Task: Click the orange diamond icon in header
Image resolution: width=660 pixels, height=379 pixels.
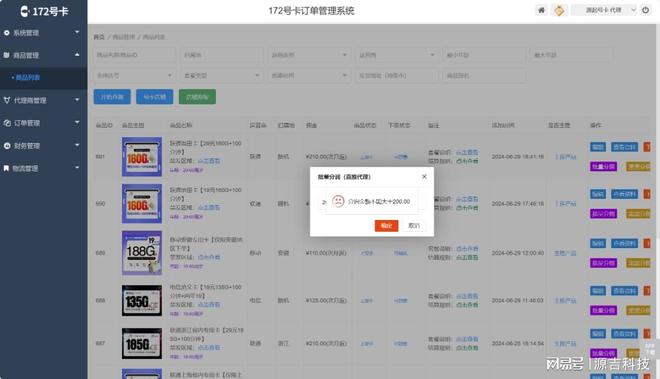Action: (559, 11)
